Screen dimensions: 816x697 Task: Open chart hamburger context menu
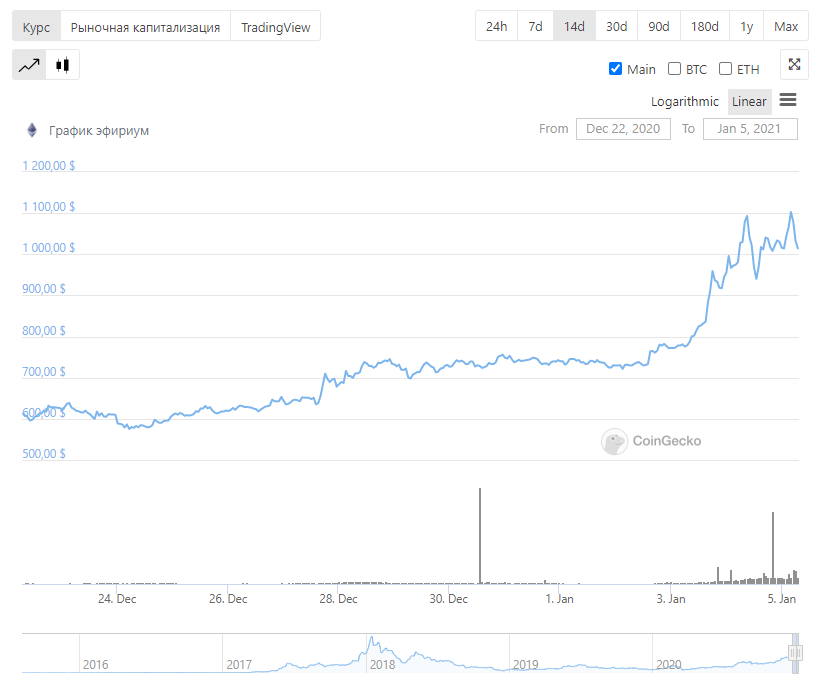coord(788,99)
